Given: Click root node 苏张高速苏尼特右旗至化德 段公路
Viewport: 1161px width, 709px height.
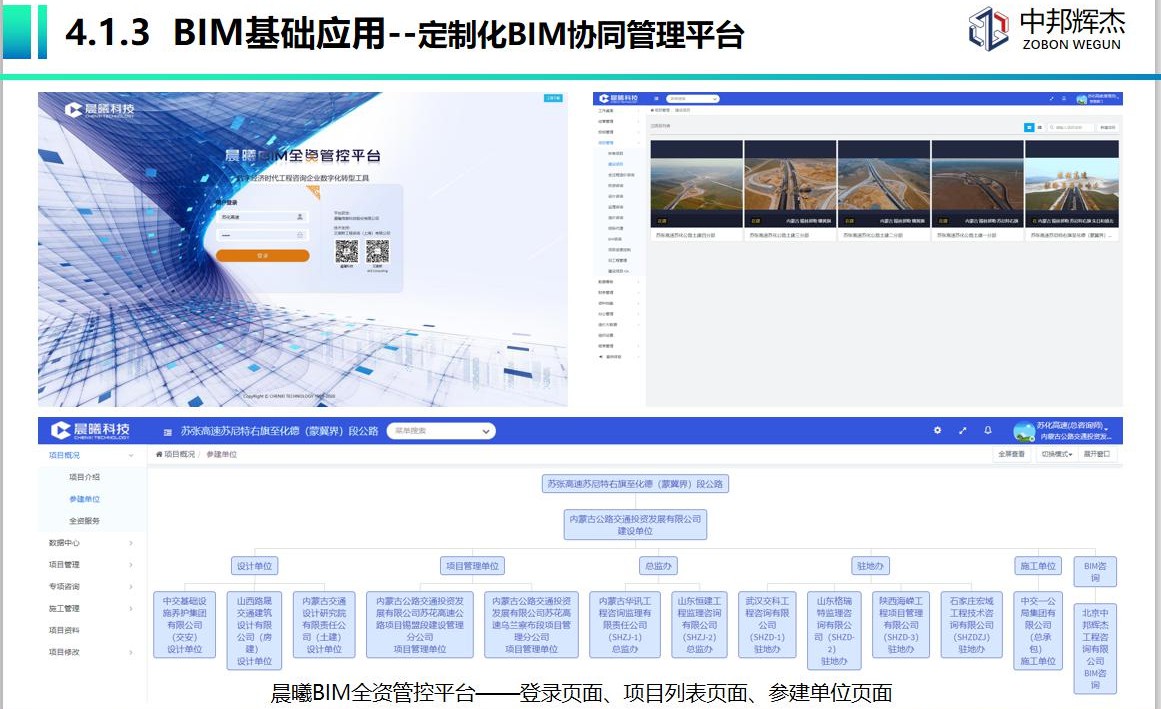Looking at the screenshot, I should [635, 484].
